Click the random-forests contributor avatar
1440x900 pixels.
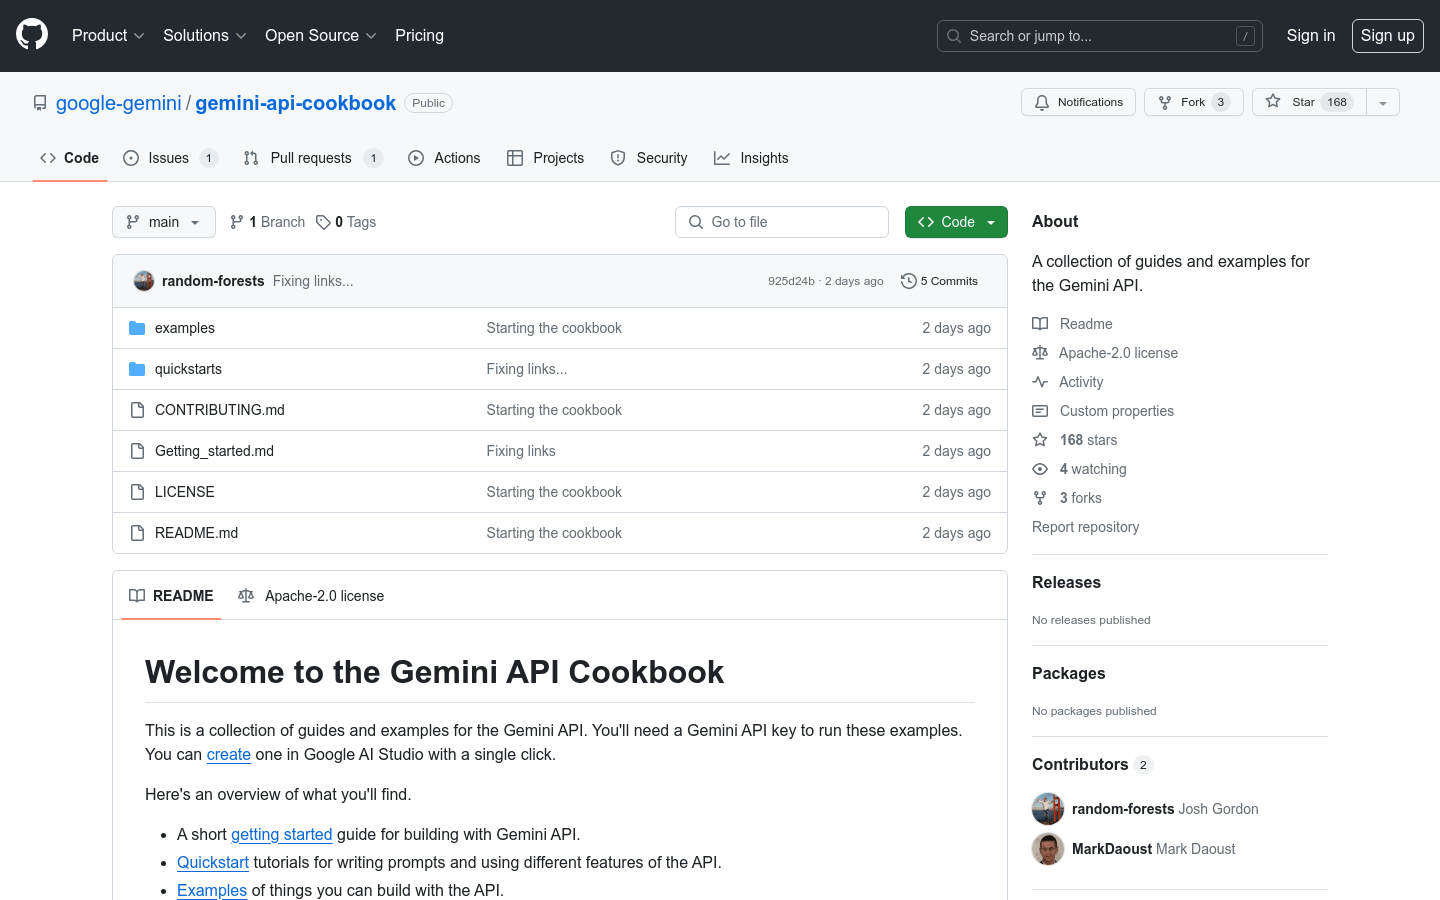pyautogui.click(x=1048, y=809)
